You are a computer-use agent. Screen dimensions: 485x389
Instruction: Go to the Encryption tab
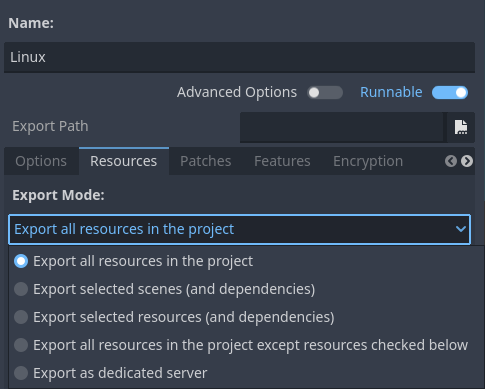pyautogui.click(x=368, y=161)
